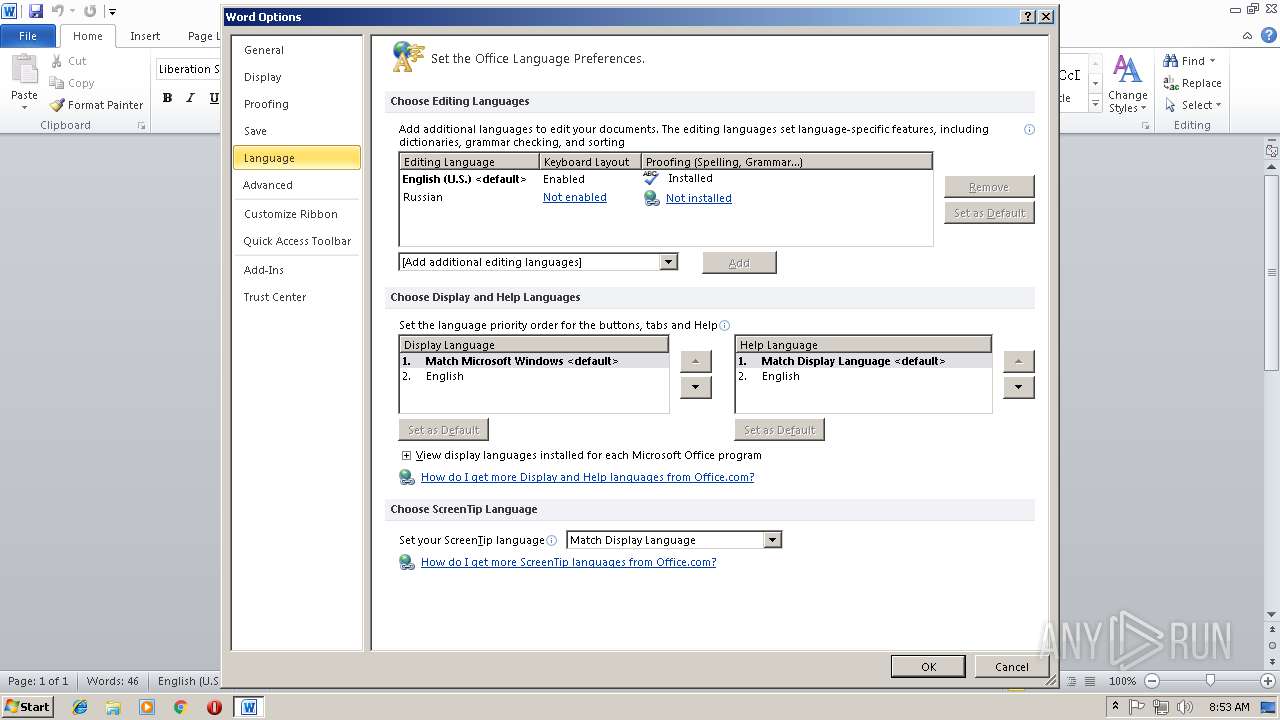Image resolution: width=1280 pixels, height=720 pixels.
Task: Open the Windows Start button
Action: point(27,707)
